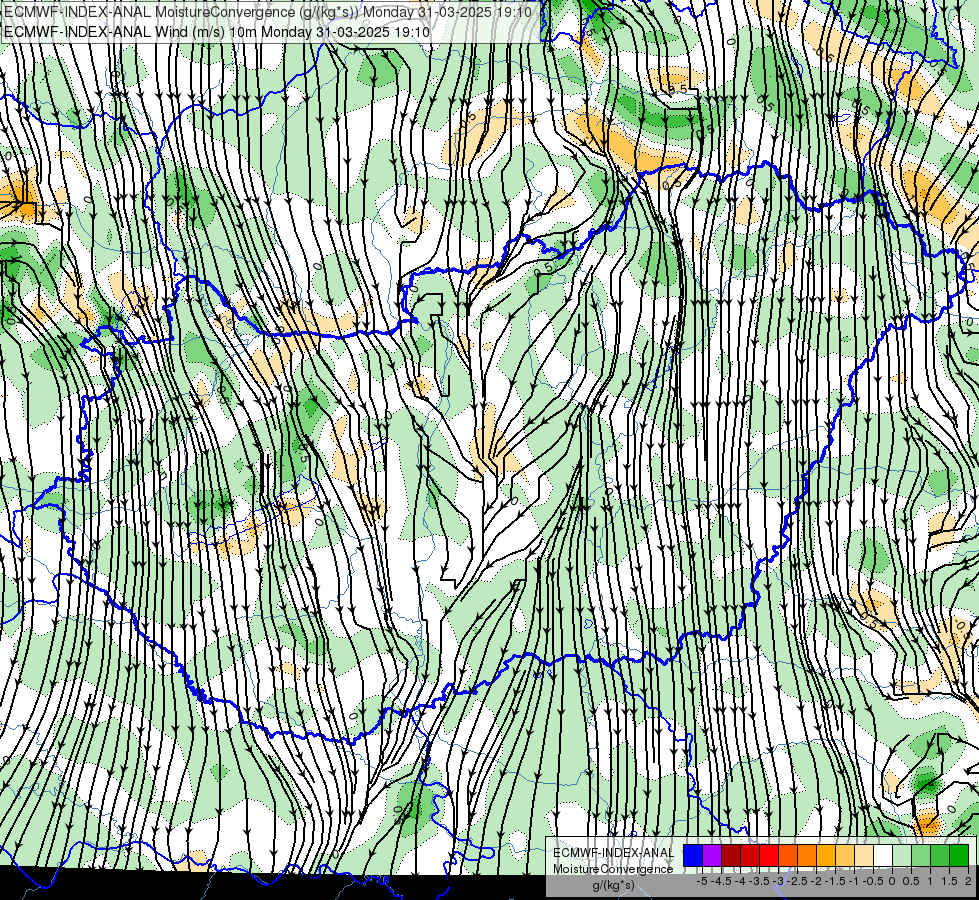
Task: Click the 'Wind (m/s) 10m' title line
Action: pos(217,31)
